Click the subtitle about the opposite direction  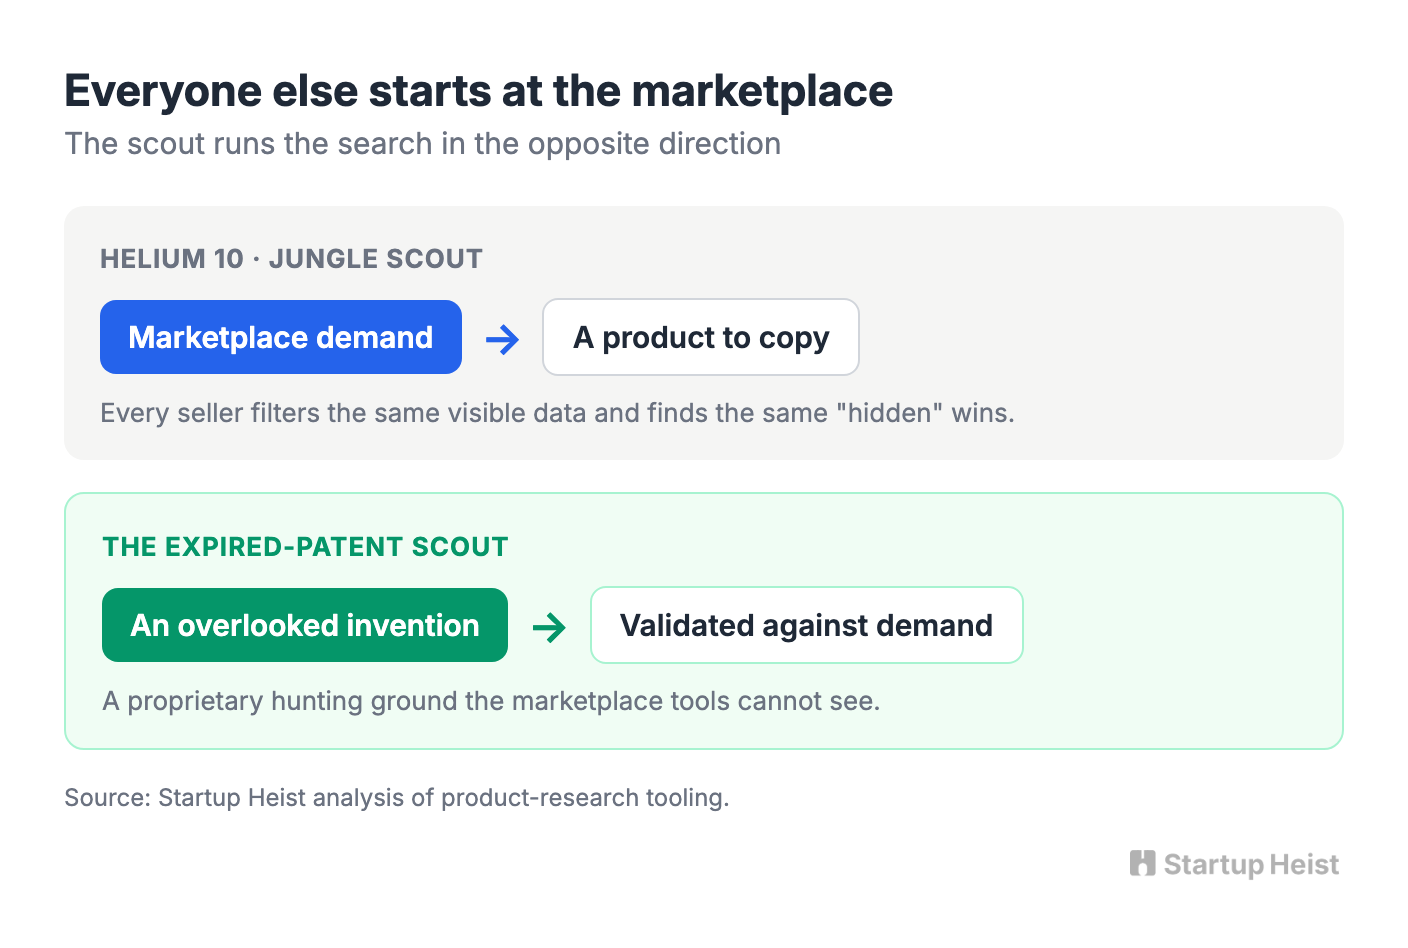(x=423, y=144)
